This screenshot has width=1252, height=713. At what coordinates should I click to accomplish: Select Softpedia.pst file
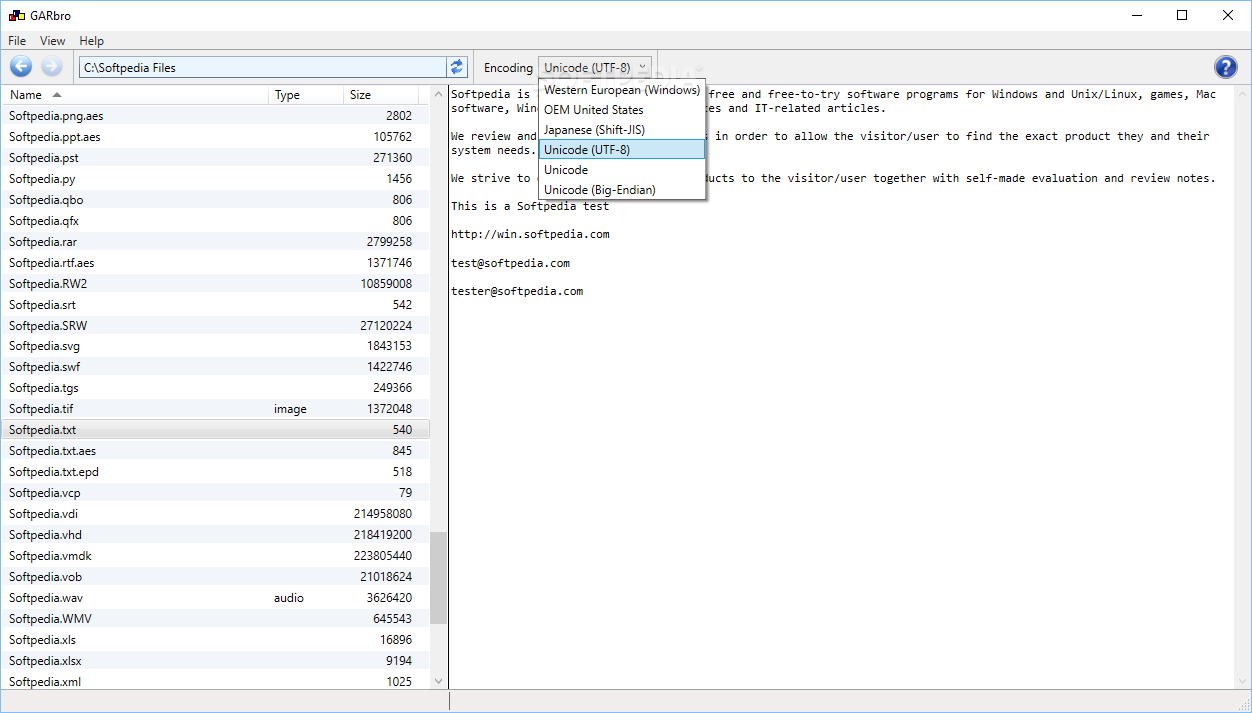coord(215,158)
